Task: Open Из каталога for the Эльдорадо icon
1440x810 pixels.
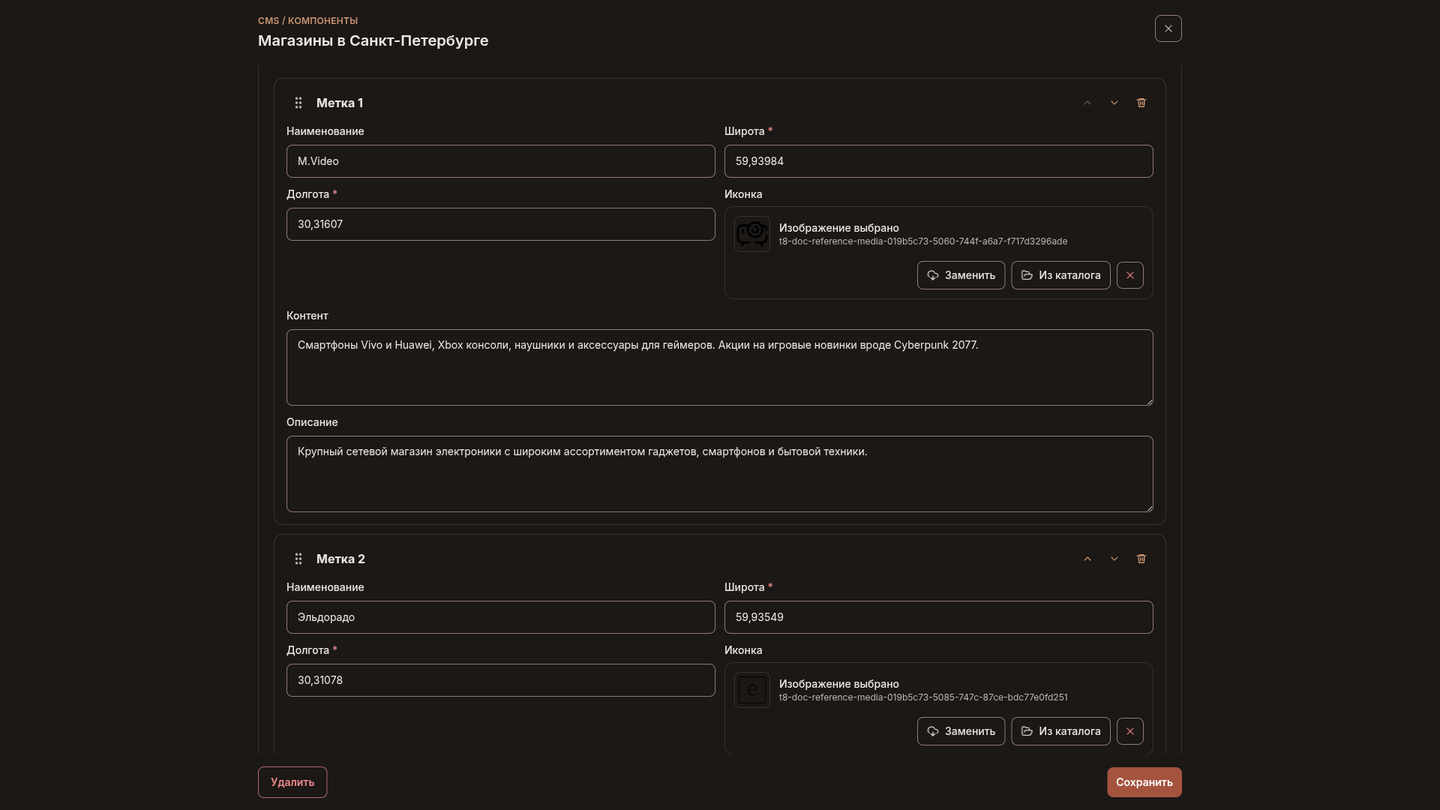Action: click(x=1061, y=731)
